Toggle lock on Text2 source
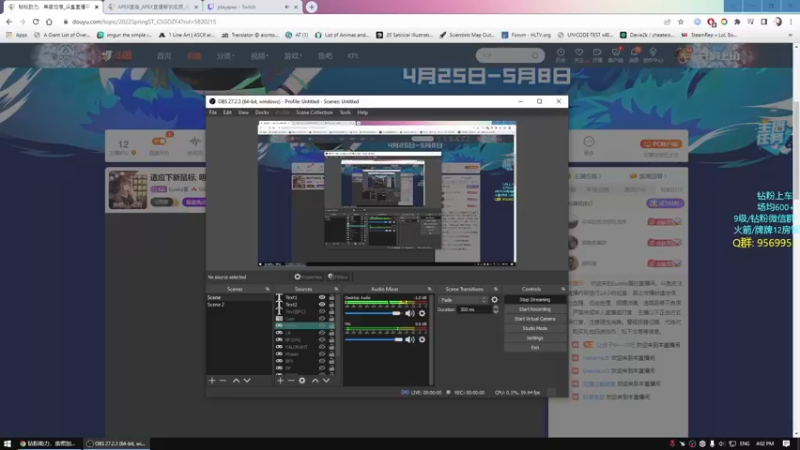Screen dimensions: 800x450 pos(332,304)
